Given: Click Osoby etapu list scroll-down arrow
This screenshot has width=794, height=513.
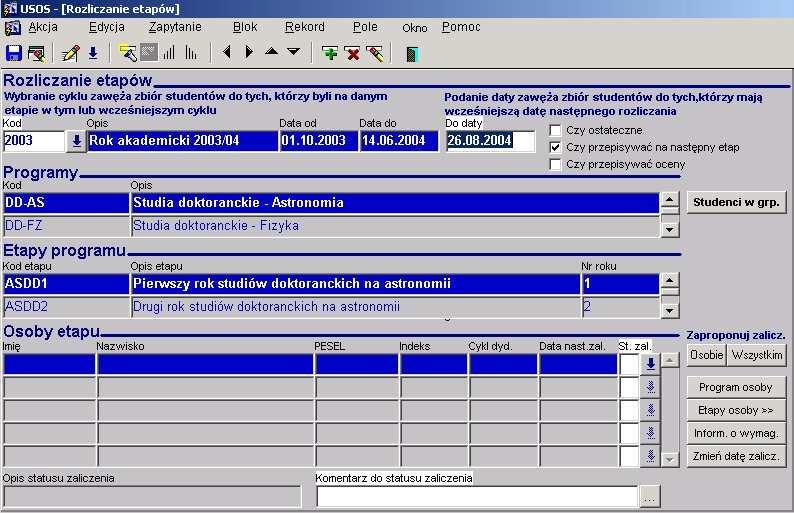Looking at the screenshot, I should point(670,459).
